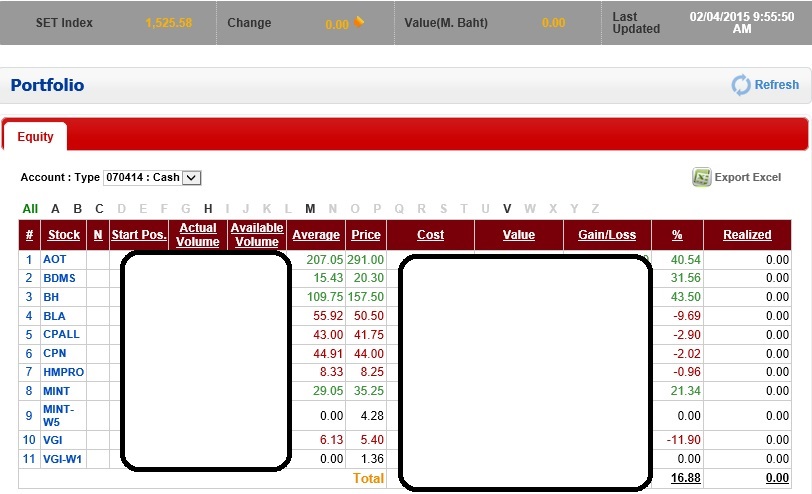
Task: Click VGI percent value -11.90
Action: pos(684,440)
